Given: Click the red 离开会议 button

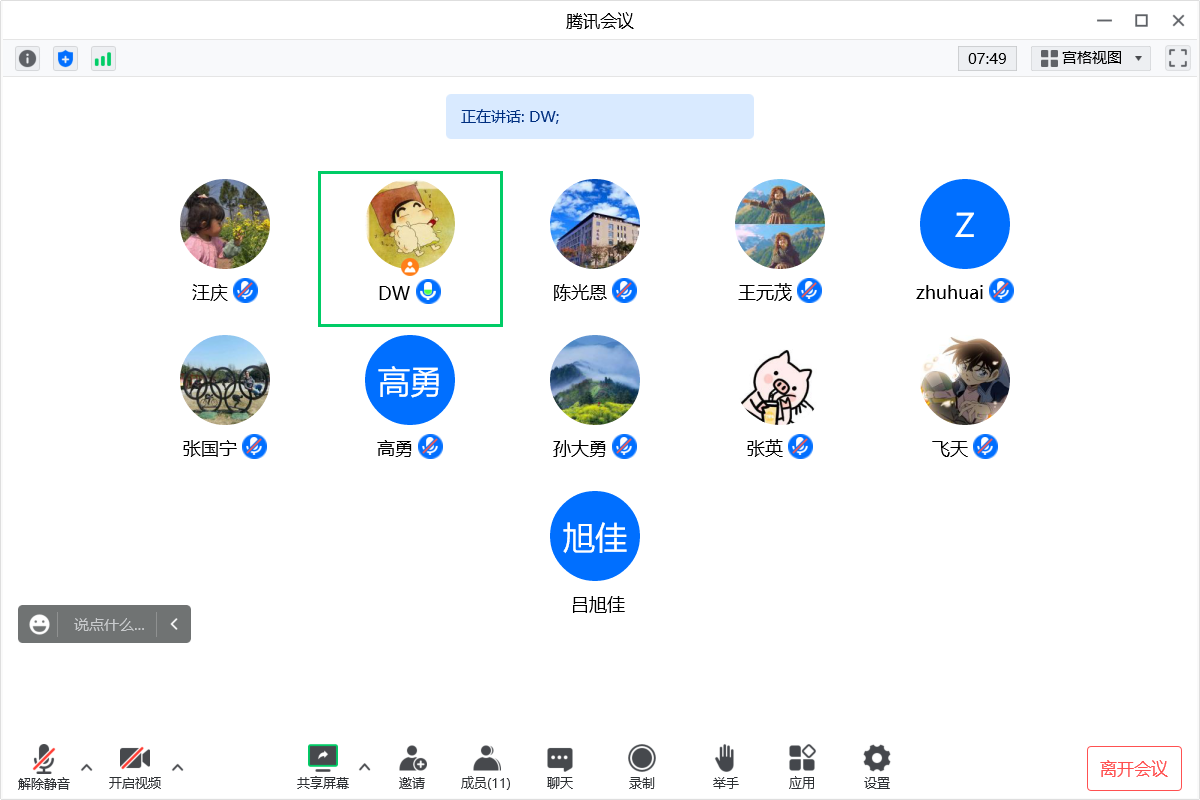Looking at the screenshot, I should coord(1134,769).
